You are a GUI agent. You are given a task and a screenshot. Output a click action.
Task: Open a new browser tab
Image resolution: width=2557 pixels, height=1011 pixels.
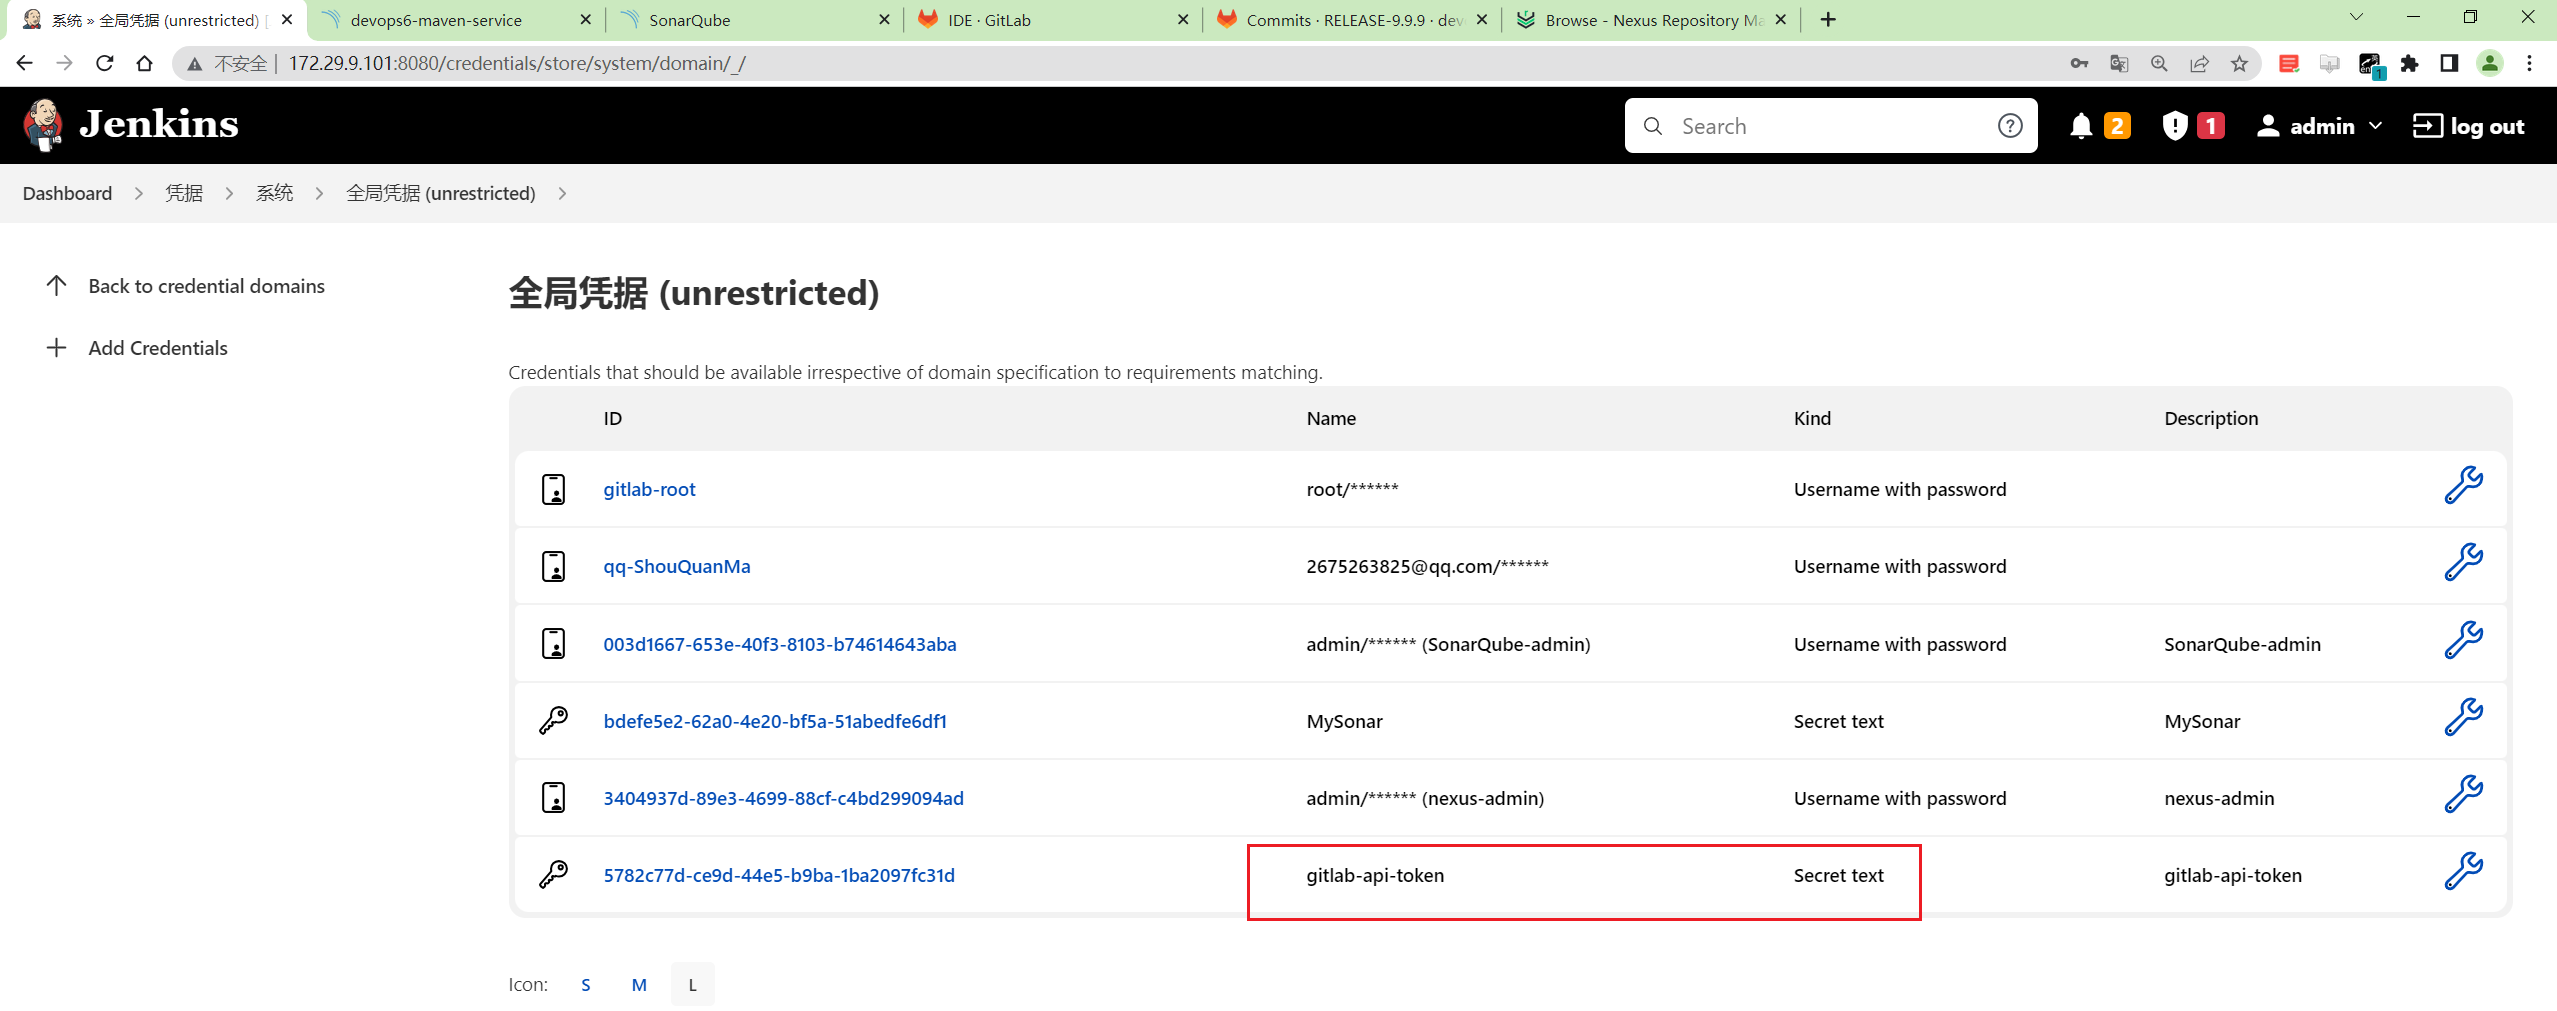coord(1828,20)
